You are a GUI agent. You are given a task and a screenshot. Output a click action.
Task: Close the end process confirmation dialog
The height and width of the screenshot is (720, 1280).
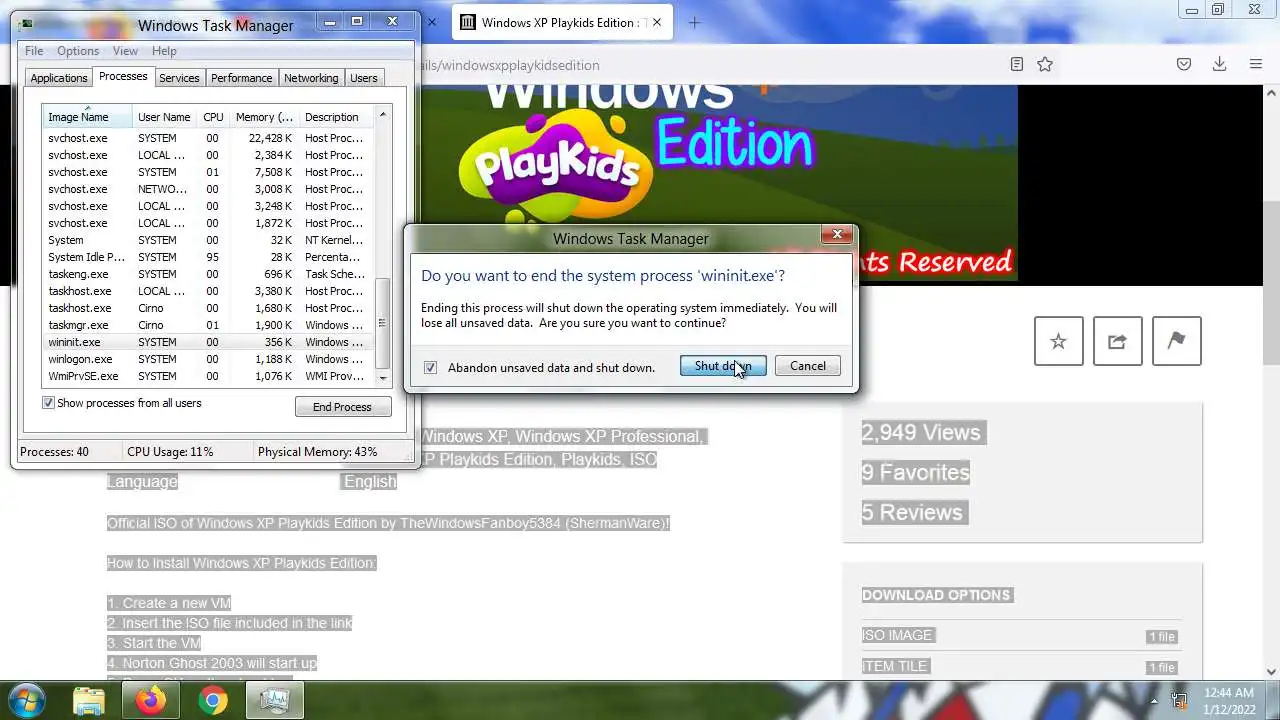click(x=837, y=234)
